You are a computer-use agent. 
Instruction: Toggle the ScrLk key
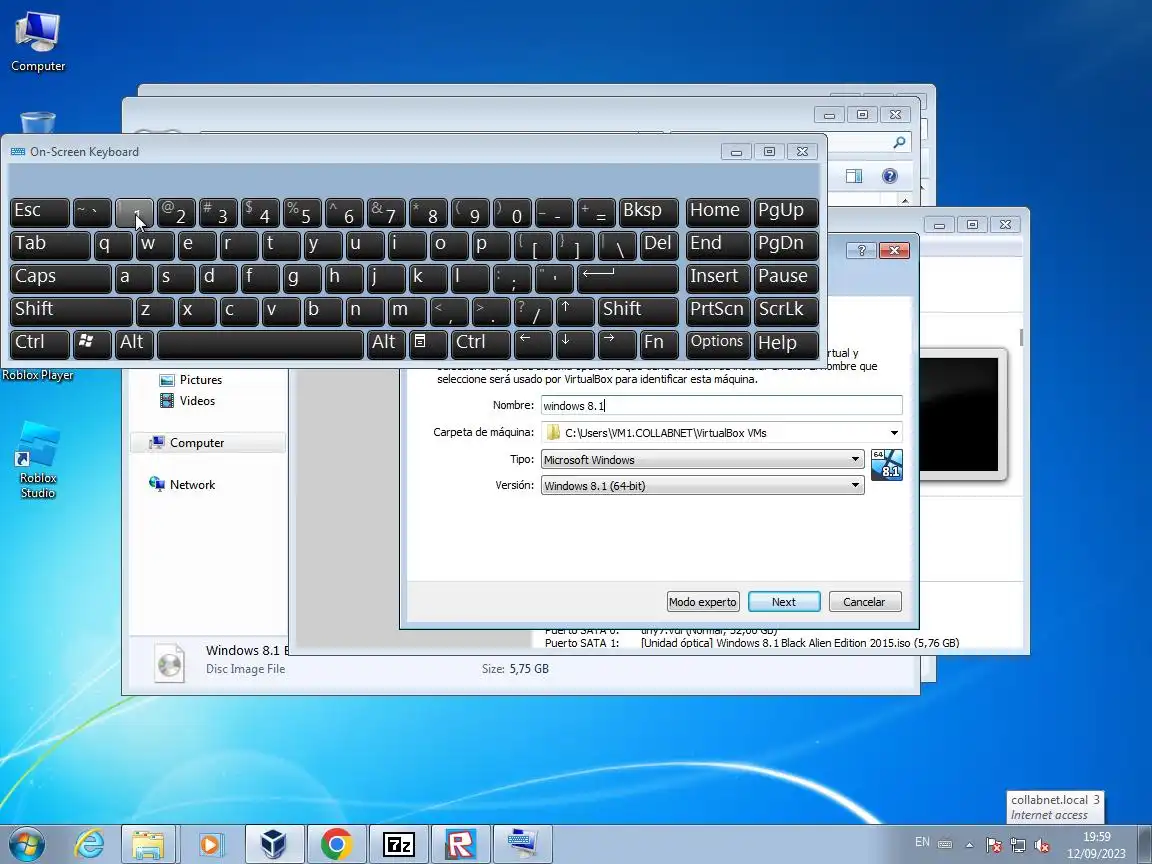[x=786, y=312]
